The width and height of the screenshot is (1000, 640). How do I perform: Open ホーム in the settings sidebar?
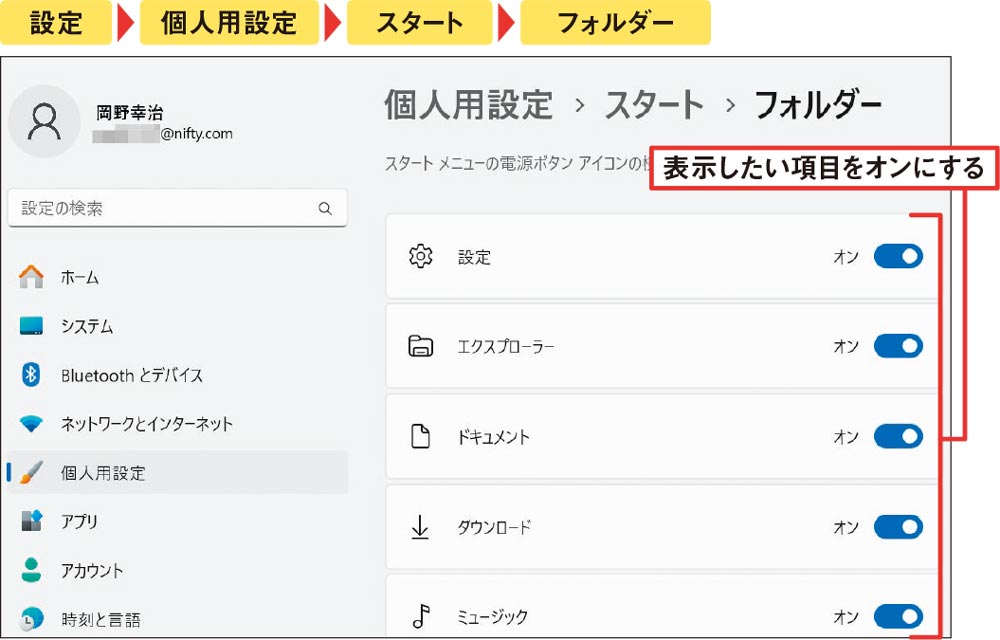178,277
